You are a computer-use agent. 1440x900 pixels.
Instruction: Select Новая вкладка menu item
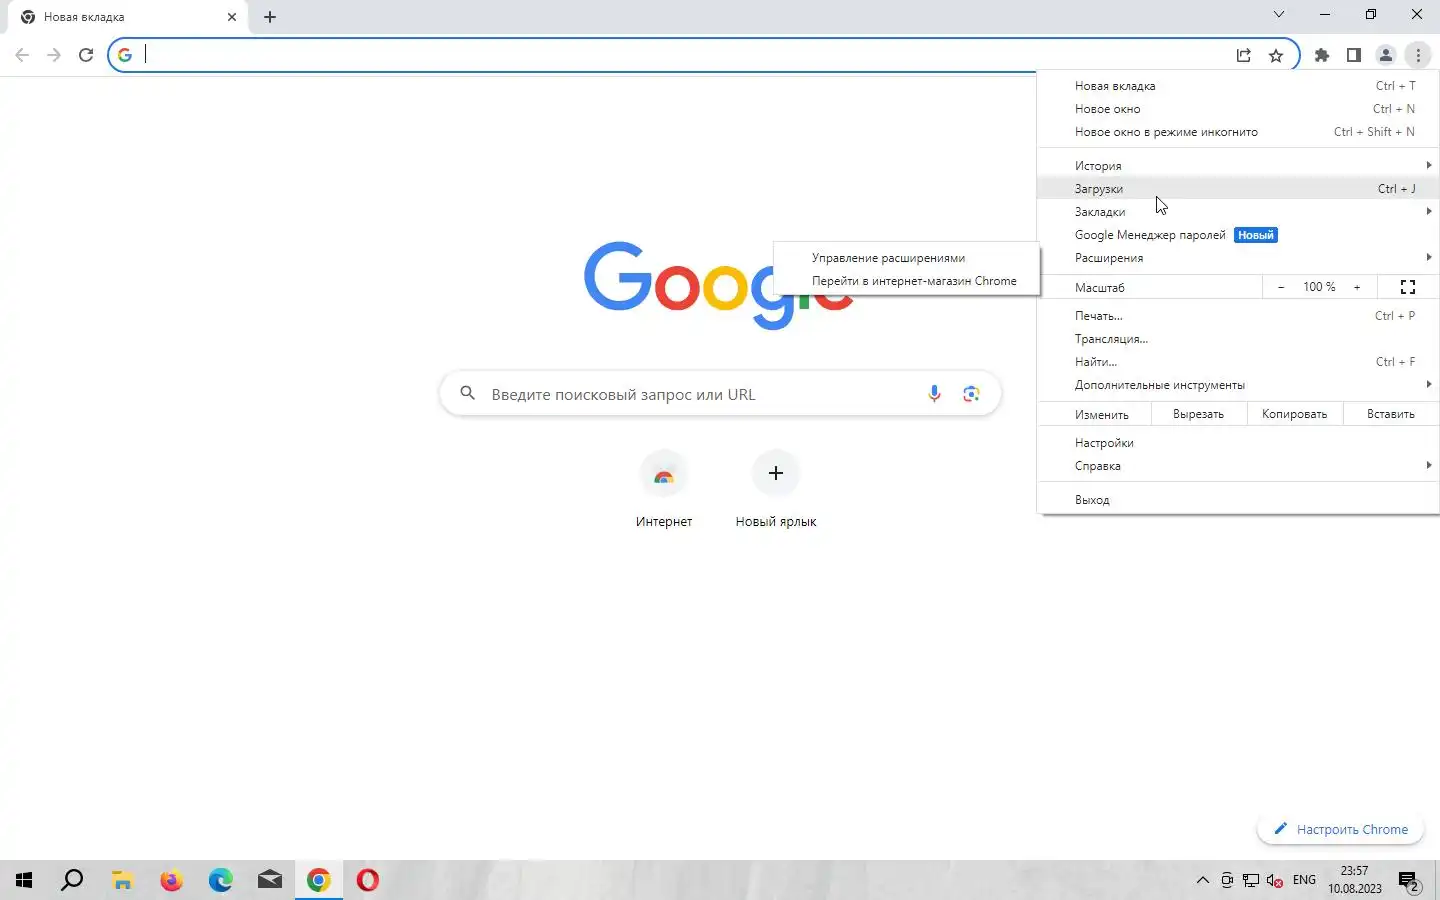pos(1238,86)
